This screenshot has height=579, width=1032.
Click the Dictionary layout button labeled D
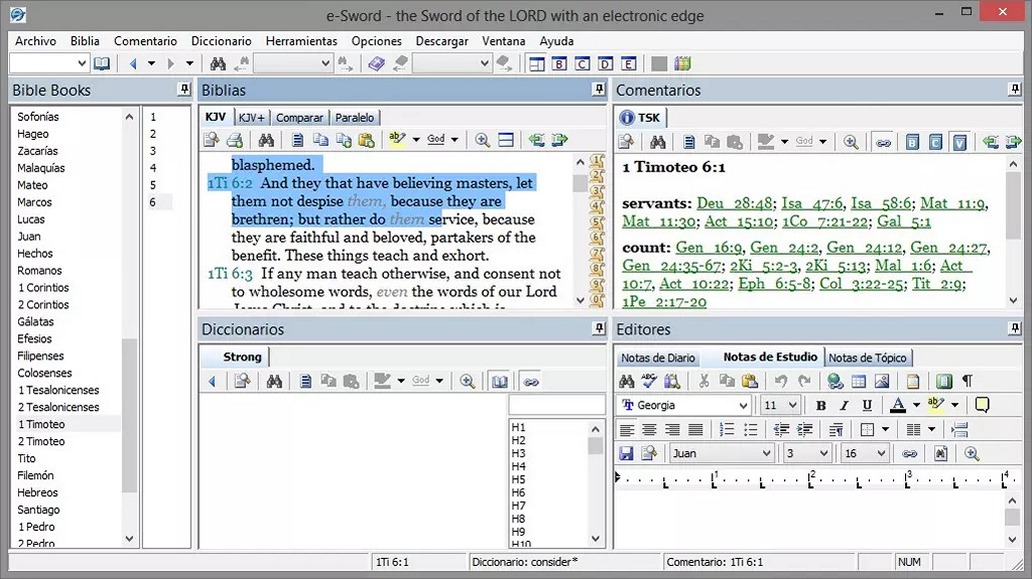click(x=606, y=64)
